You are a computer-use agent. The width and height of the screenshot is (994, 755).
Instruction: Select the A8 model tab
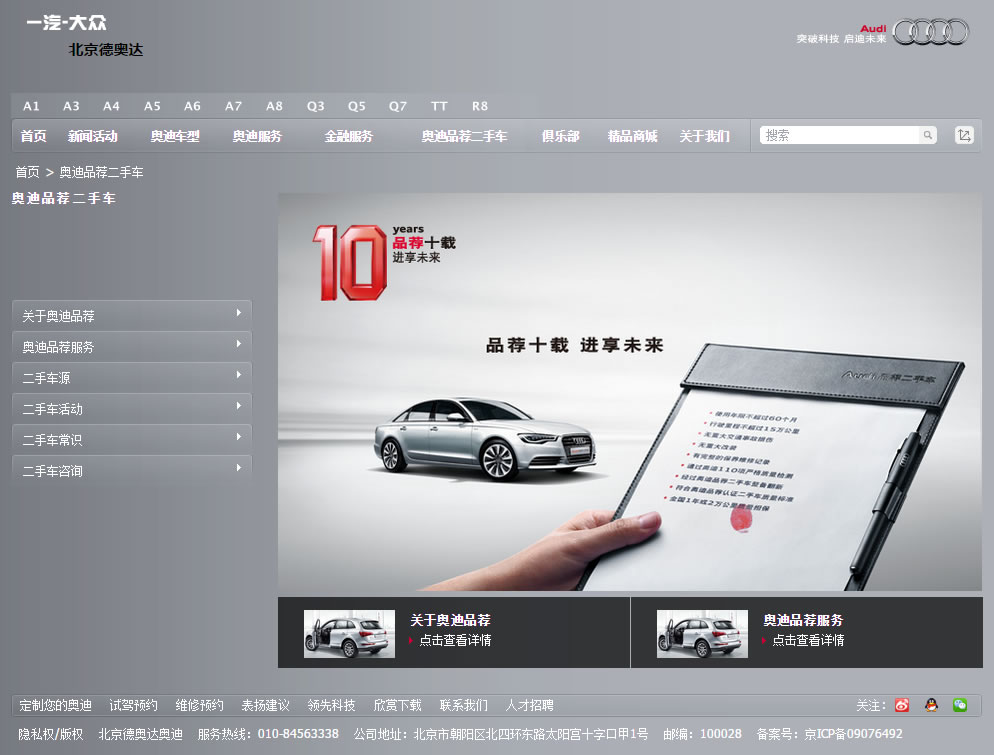[x=274, y=106]
